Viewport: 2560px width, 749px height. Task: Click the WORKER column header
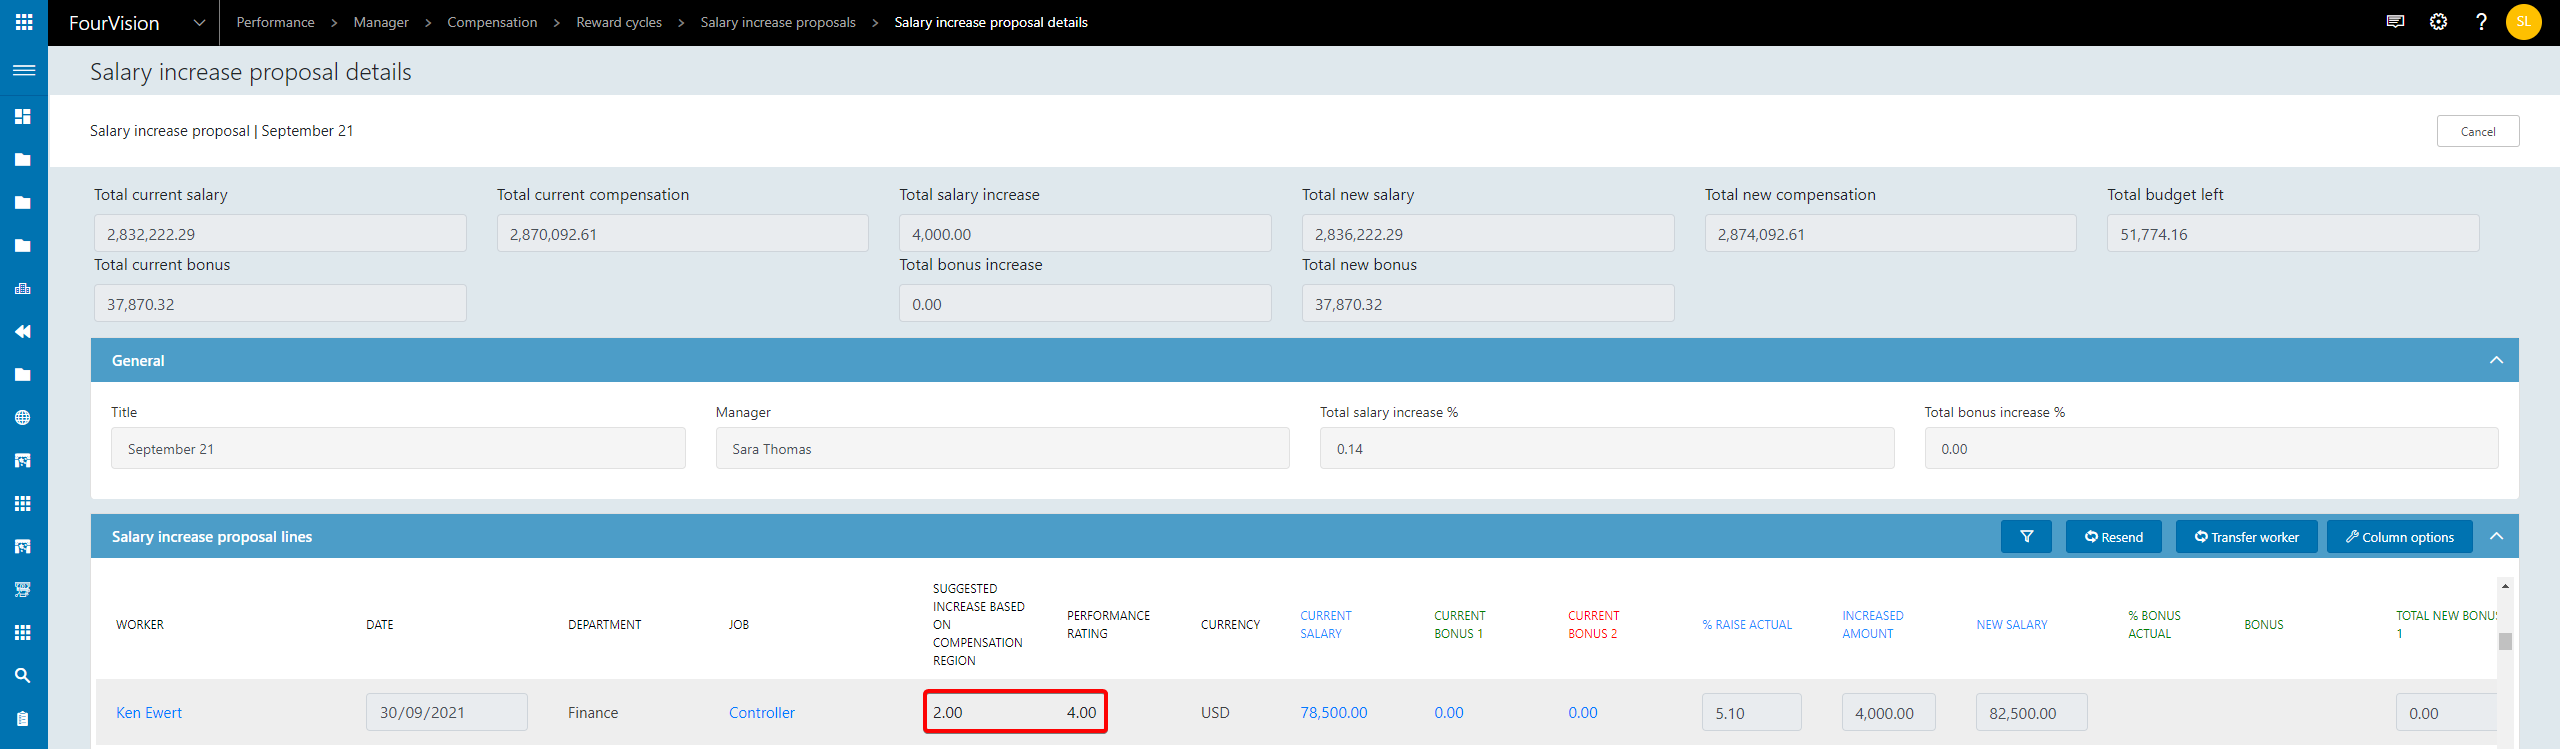tap(140, 625)
